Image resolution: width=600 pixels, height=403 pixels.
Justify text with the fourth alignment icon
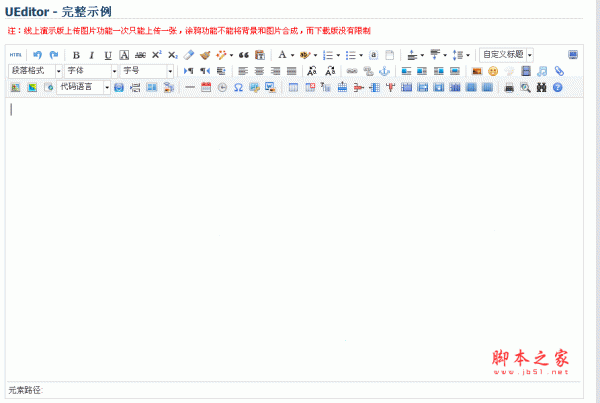pos(292,71)
